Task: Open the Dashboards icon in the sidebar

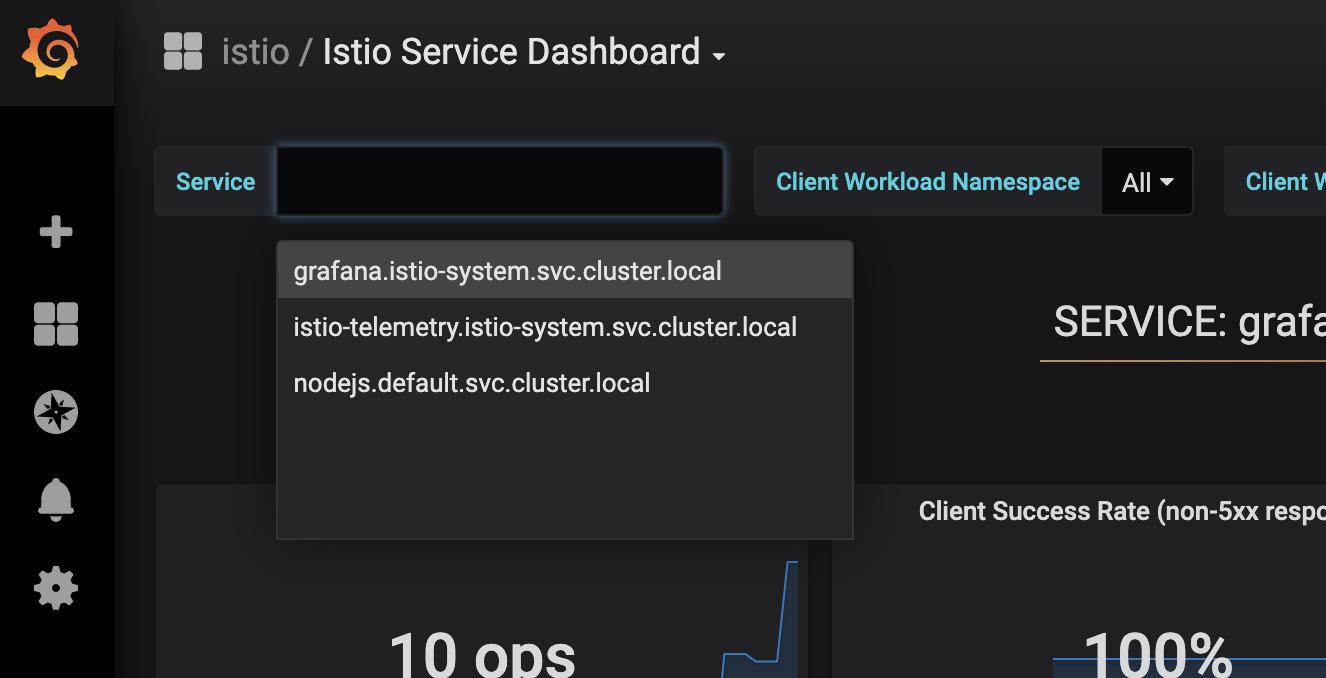Action: [55, 322]
